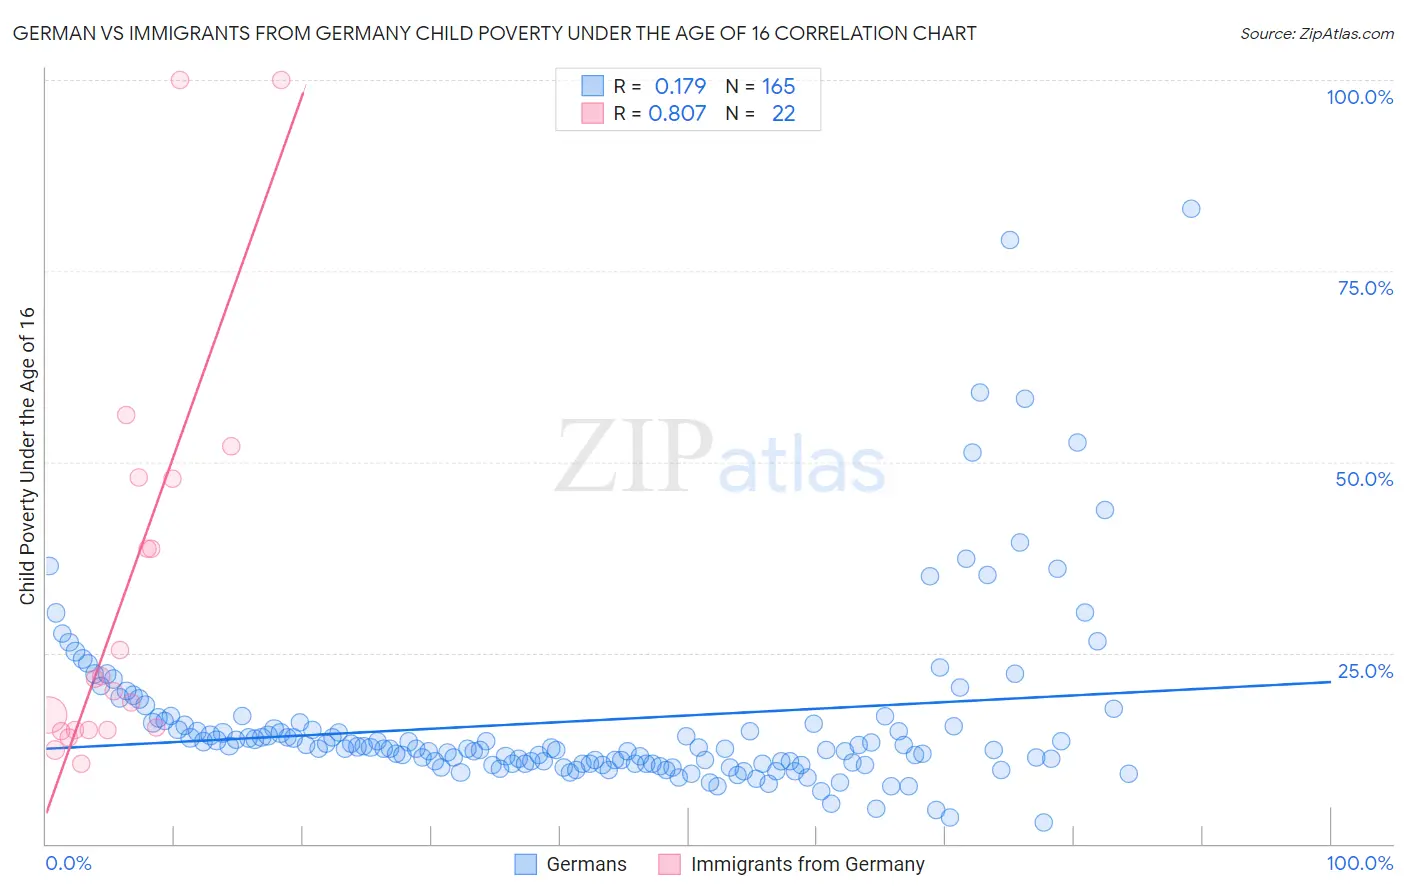The width and height of the screenshot is (1406, 892).
Task: Click the 25.0% y-axis label
Action: coord(1365,671)
